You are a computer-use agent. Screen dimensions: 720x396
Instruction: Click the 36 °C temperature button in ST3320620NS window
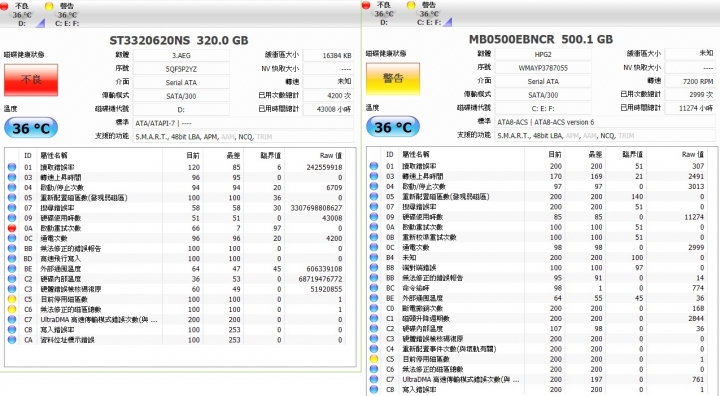point(31,128)
